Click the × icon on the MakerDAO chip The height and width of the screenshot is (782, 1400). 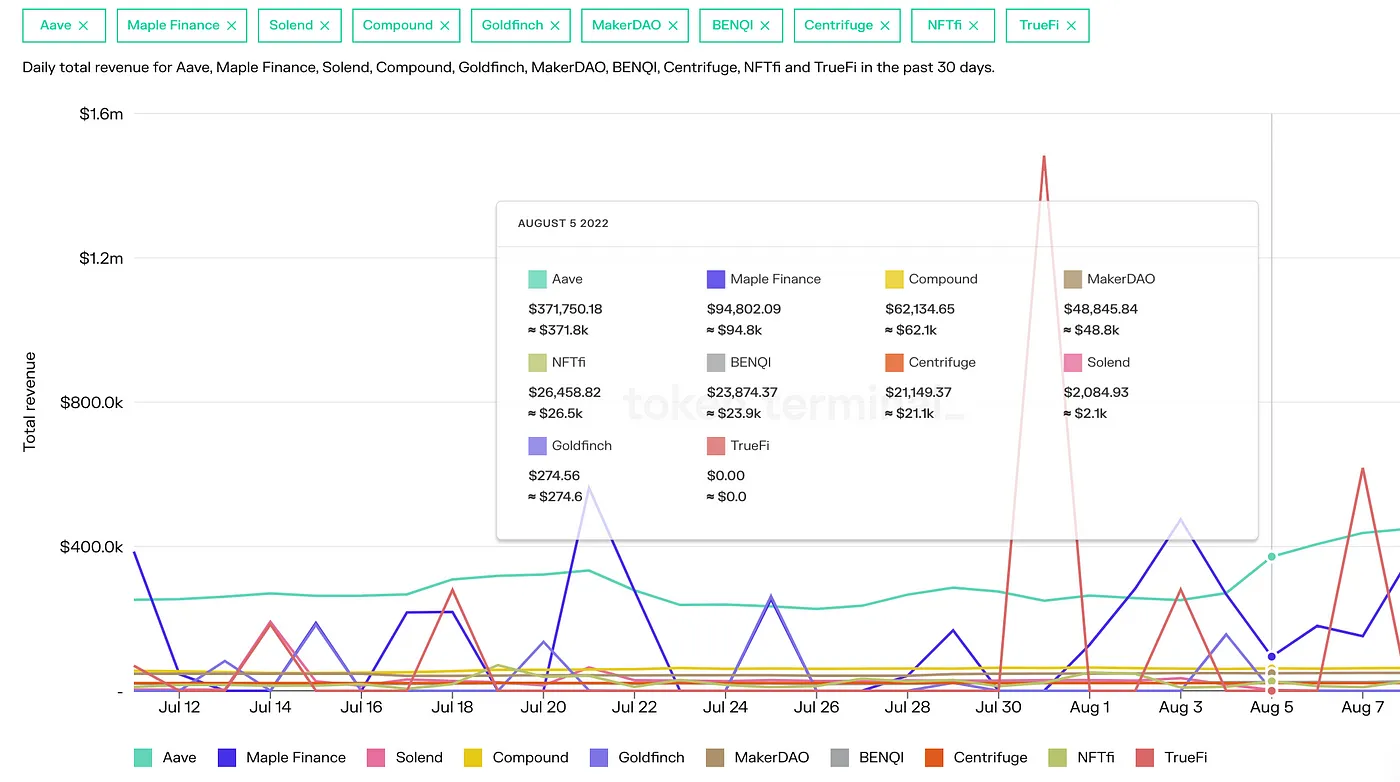[672, 26]
